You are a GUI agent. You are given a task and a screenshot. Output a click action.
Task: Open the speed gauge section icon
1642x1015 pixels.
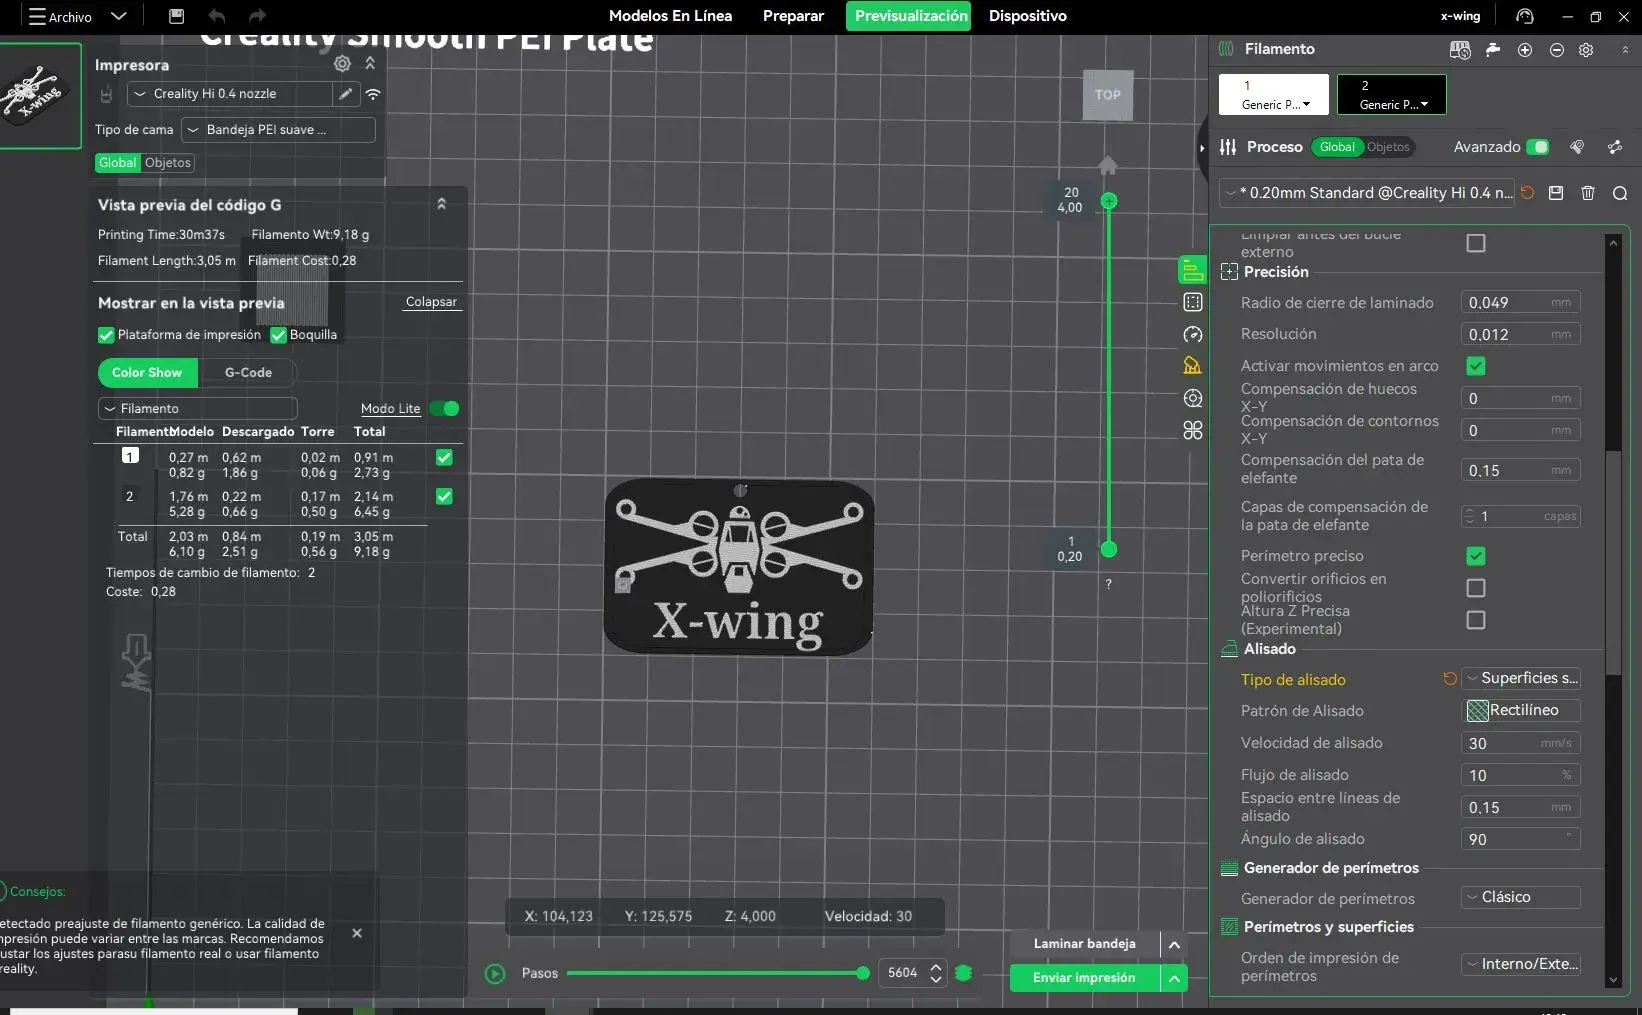pos(1193,334)
